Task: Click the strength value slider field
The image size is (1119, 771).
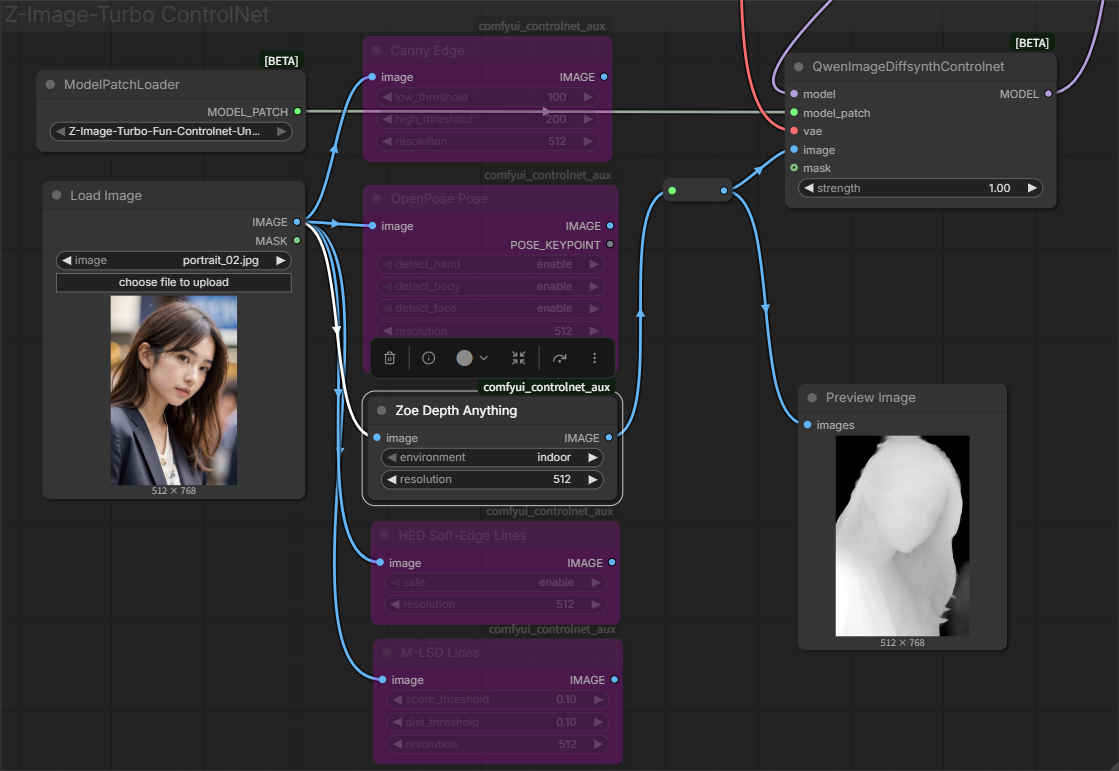Action: point(919,188)
